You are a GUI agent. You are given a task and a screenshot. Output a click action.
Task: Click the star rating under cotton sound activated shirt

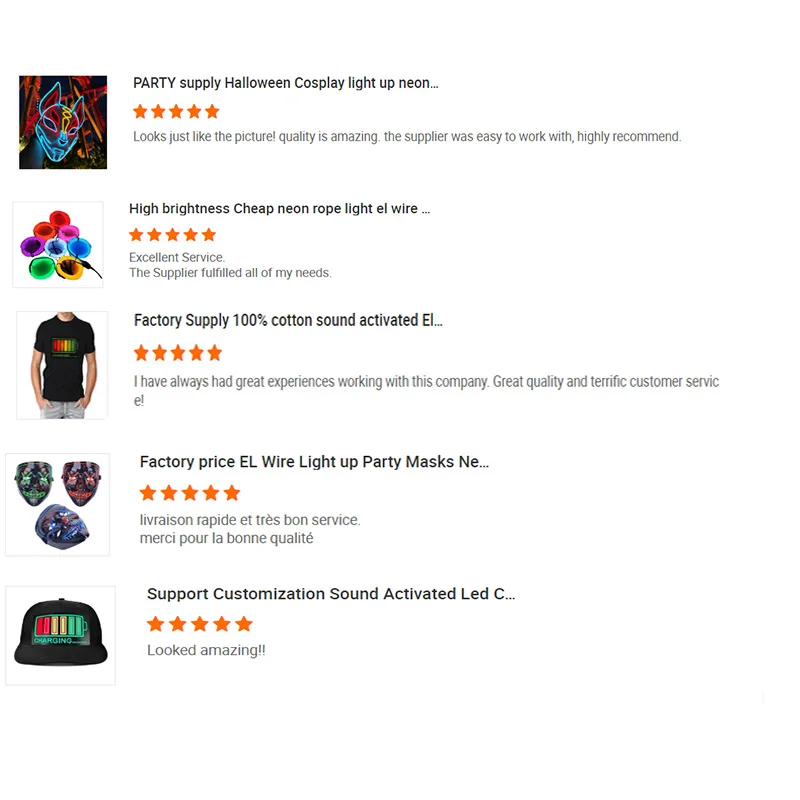click(x=178, y=353)
